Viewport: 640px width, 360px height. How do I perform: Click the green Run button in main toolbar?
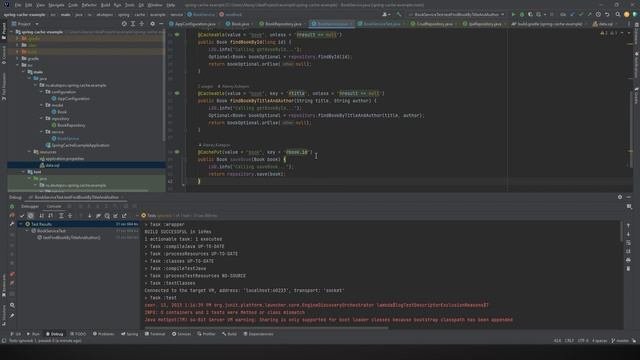513,14
